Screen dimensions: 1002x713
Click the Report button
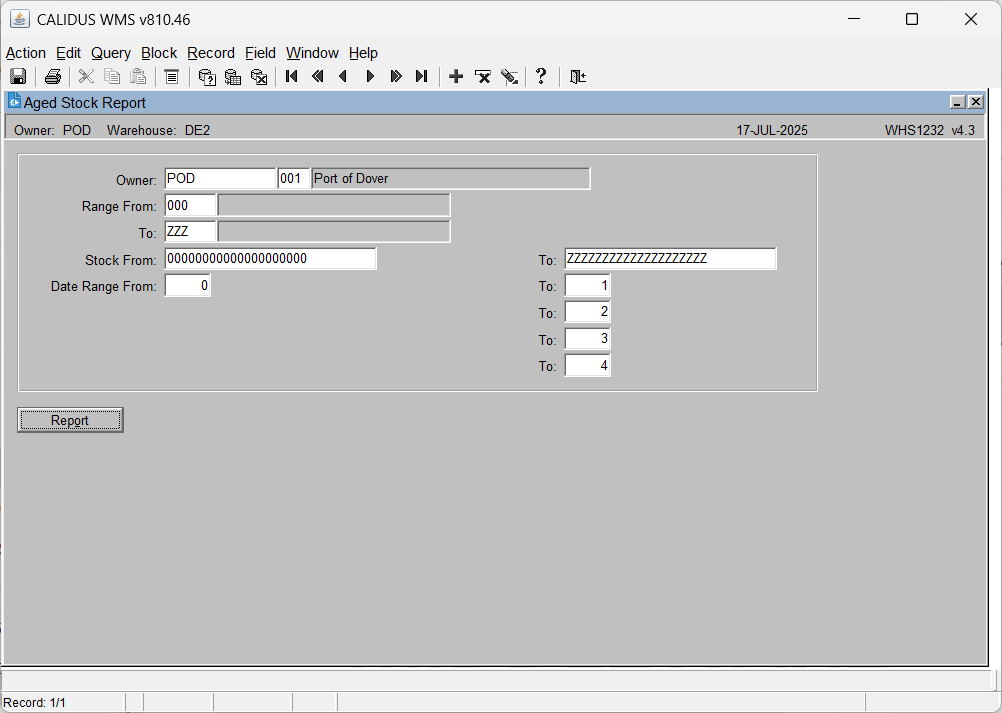click(70, 420)
